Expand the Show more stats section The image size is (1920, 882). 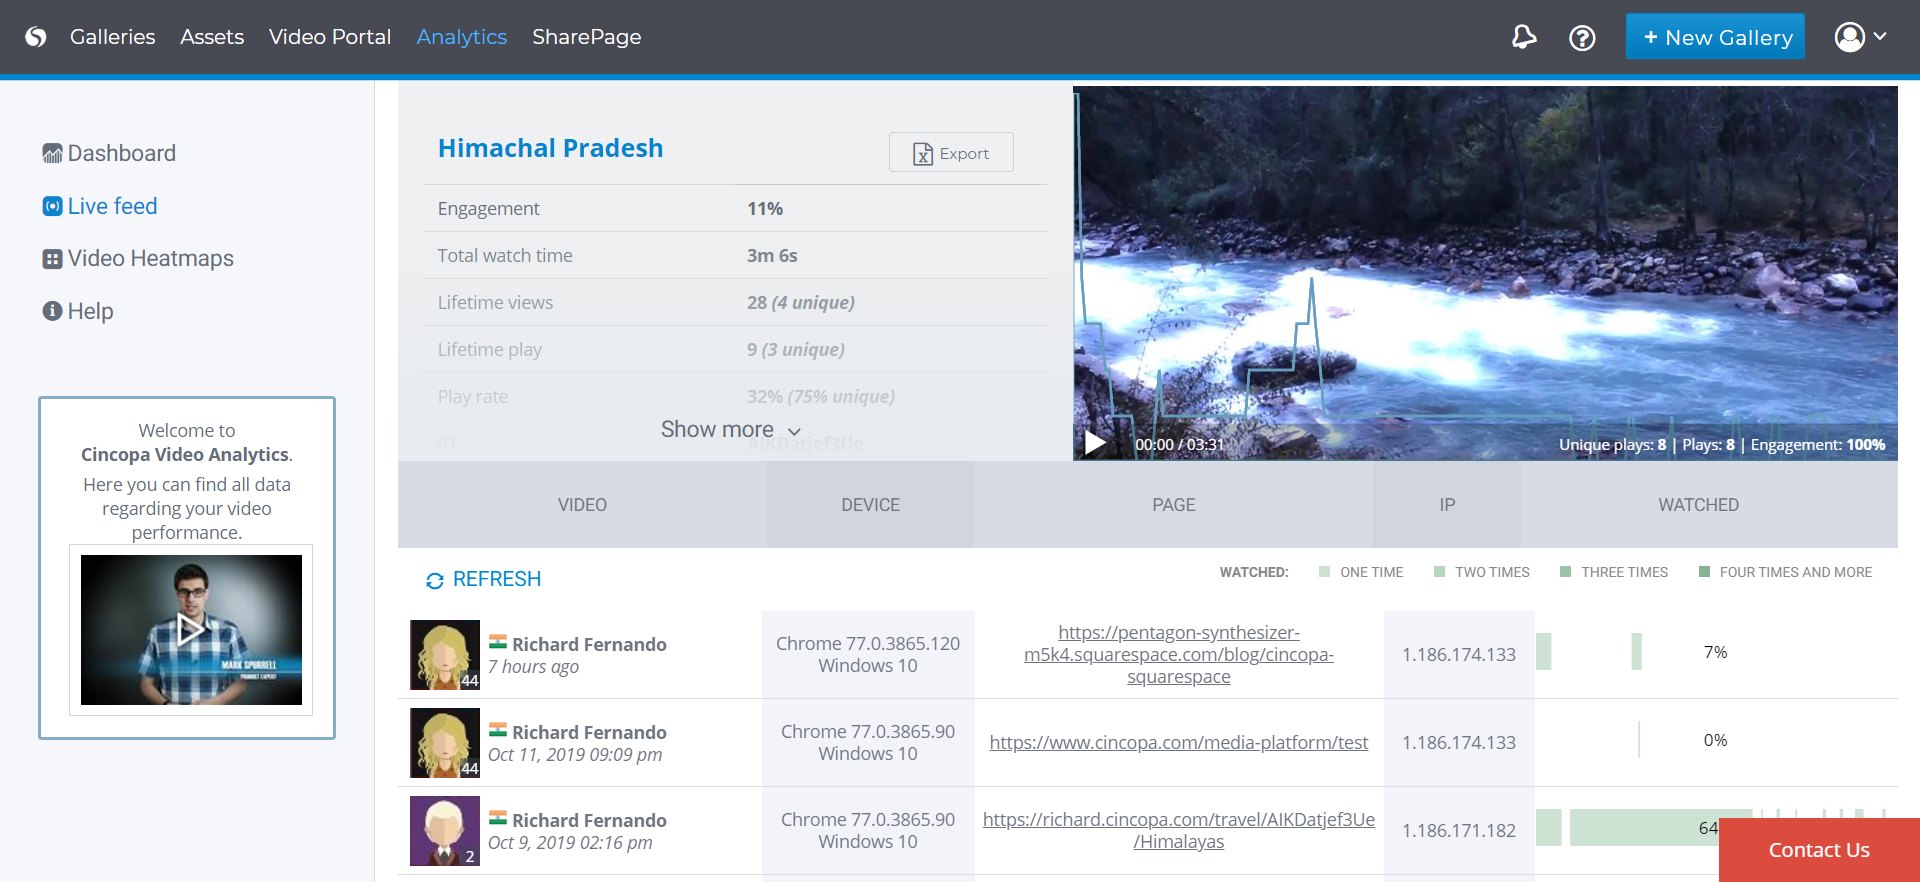[x=730, y=430]
